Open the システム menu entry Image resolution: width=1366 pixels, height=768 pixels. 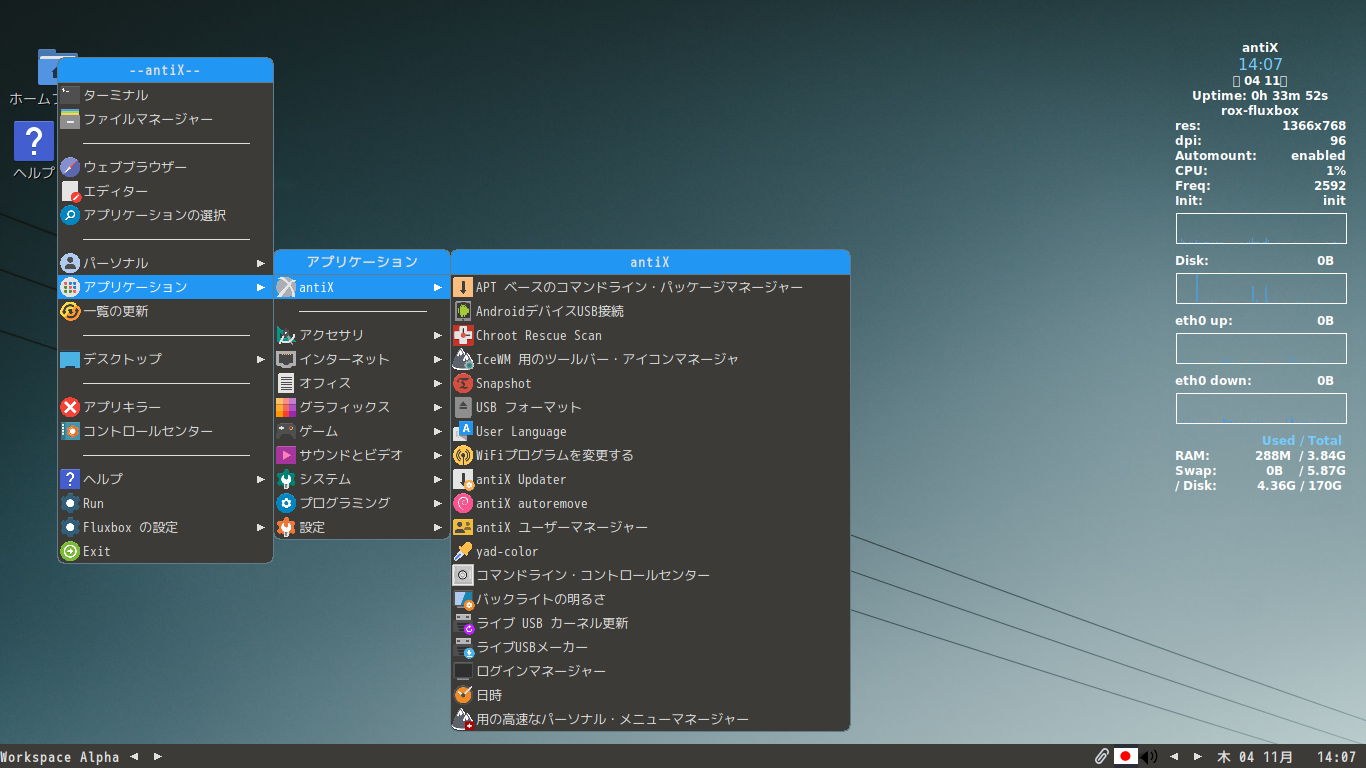pos(362,479)
